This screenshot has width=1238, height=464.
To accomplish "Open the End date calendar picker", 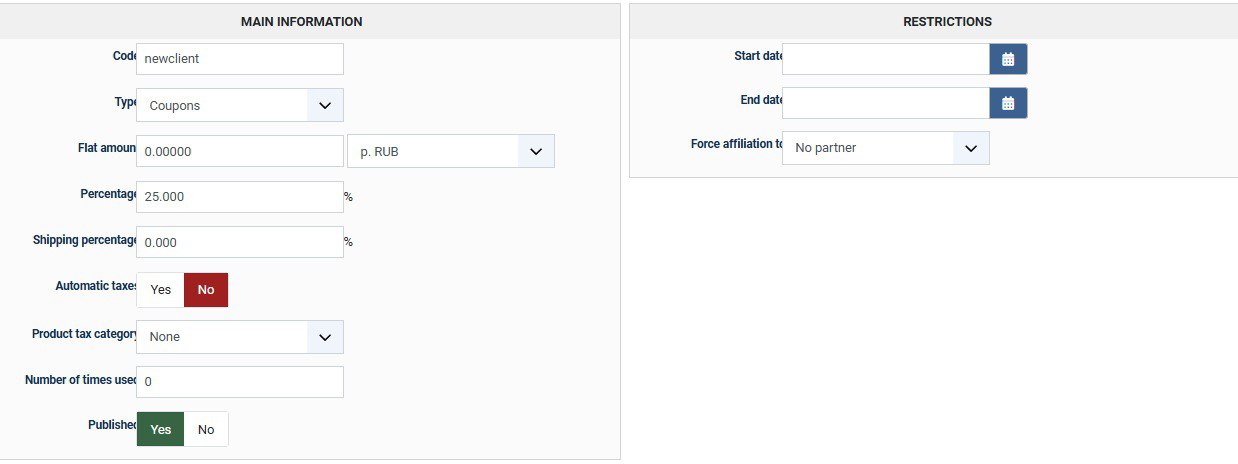I will (x=1008, y=103).
